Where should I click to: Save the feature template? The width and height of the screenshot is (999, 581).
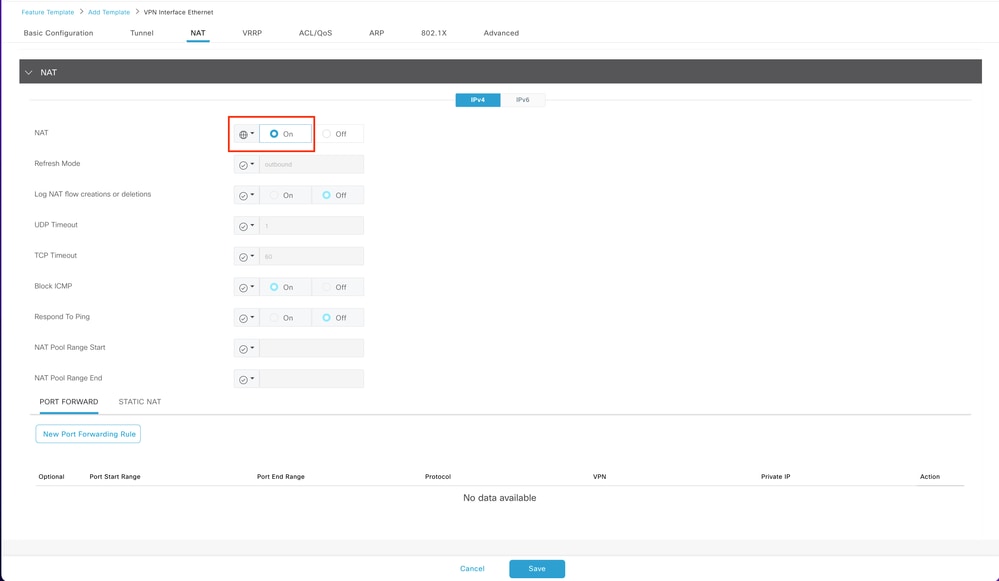(537, 568)
